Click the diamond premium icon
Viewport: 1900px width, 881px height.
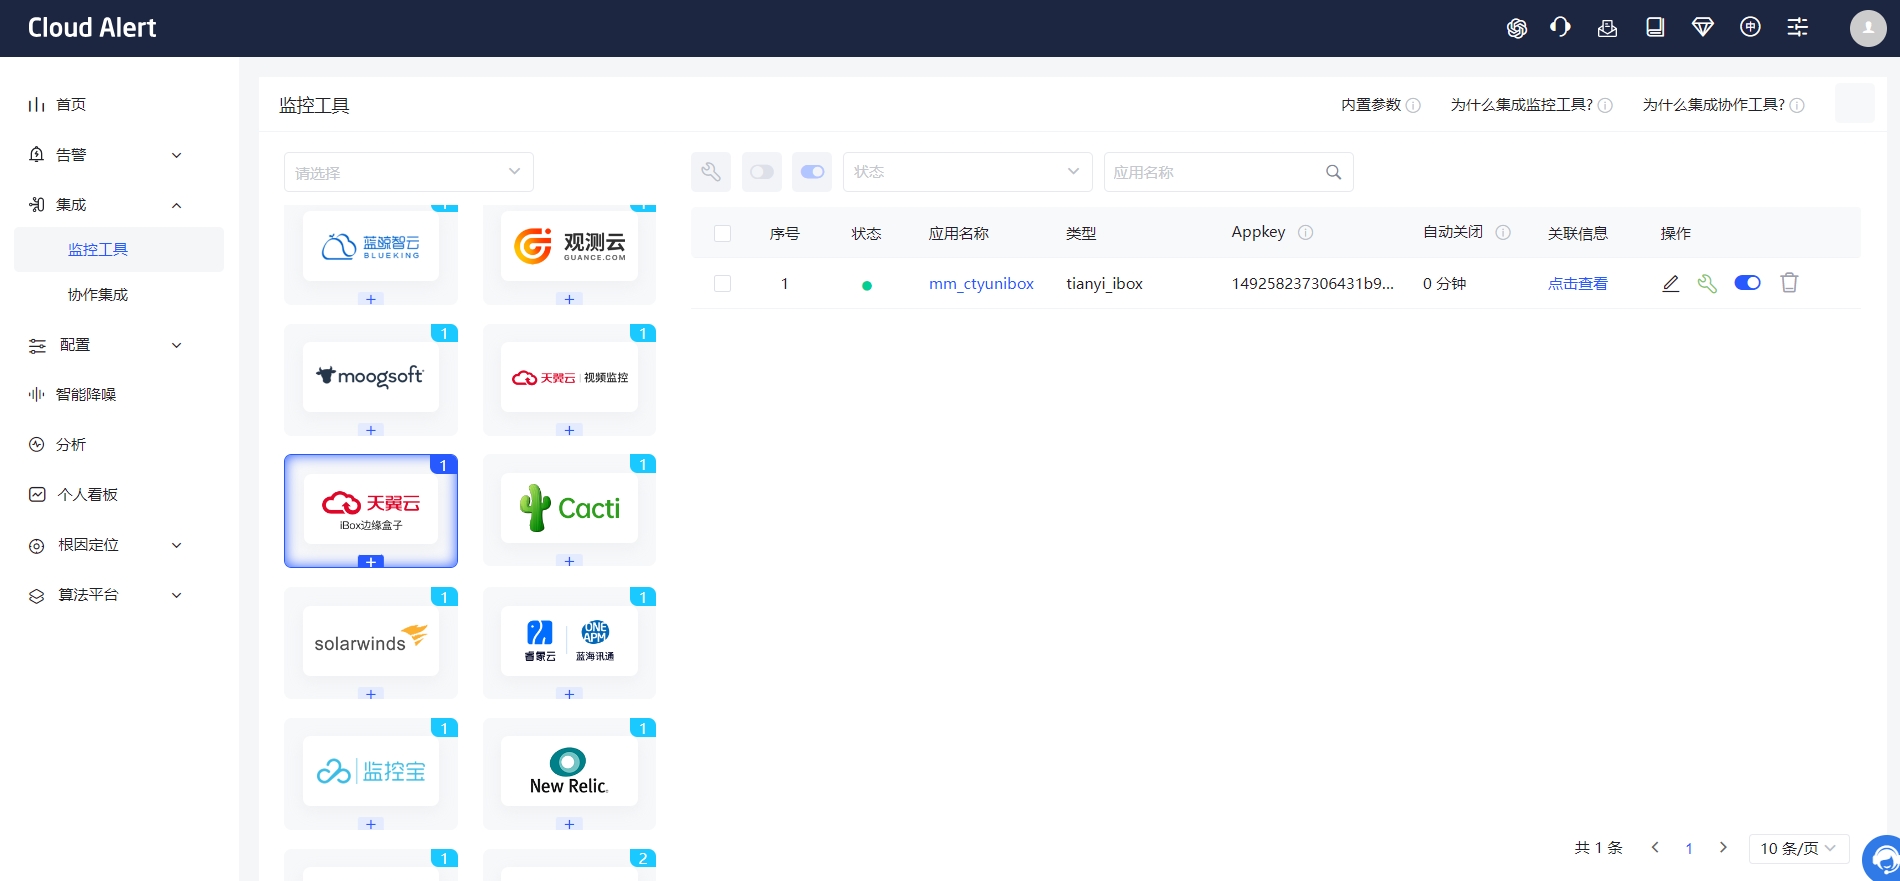[x=1702, y=28]
